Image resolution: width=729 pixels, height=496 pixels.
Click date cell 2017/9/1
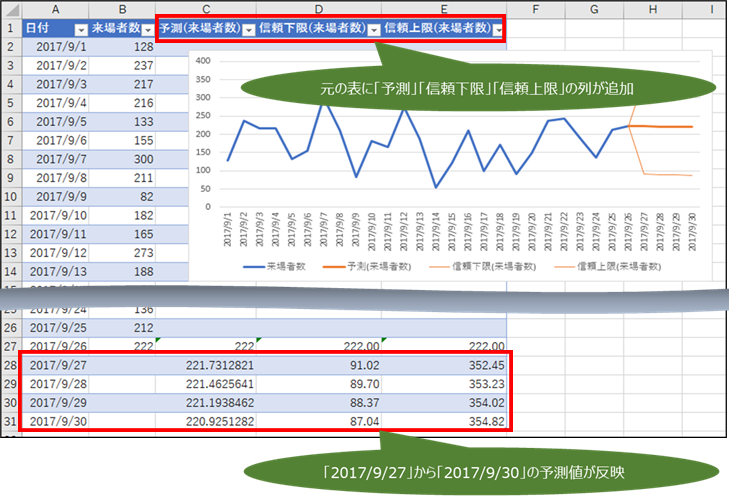[55, 47]
